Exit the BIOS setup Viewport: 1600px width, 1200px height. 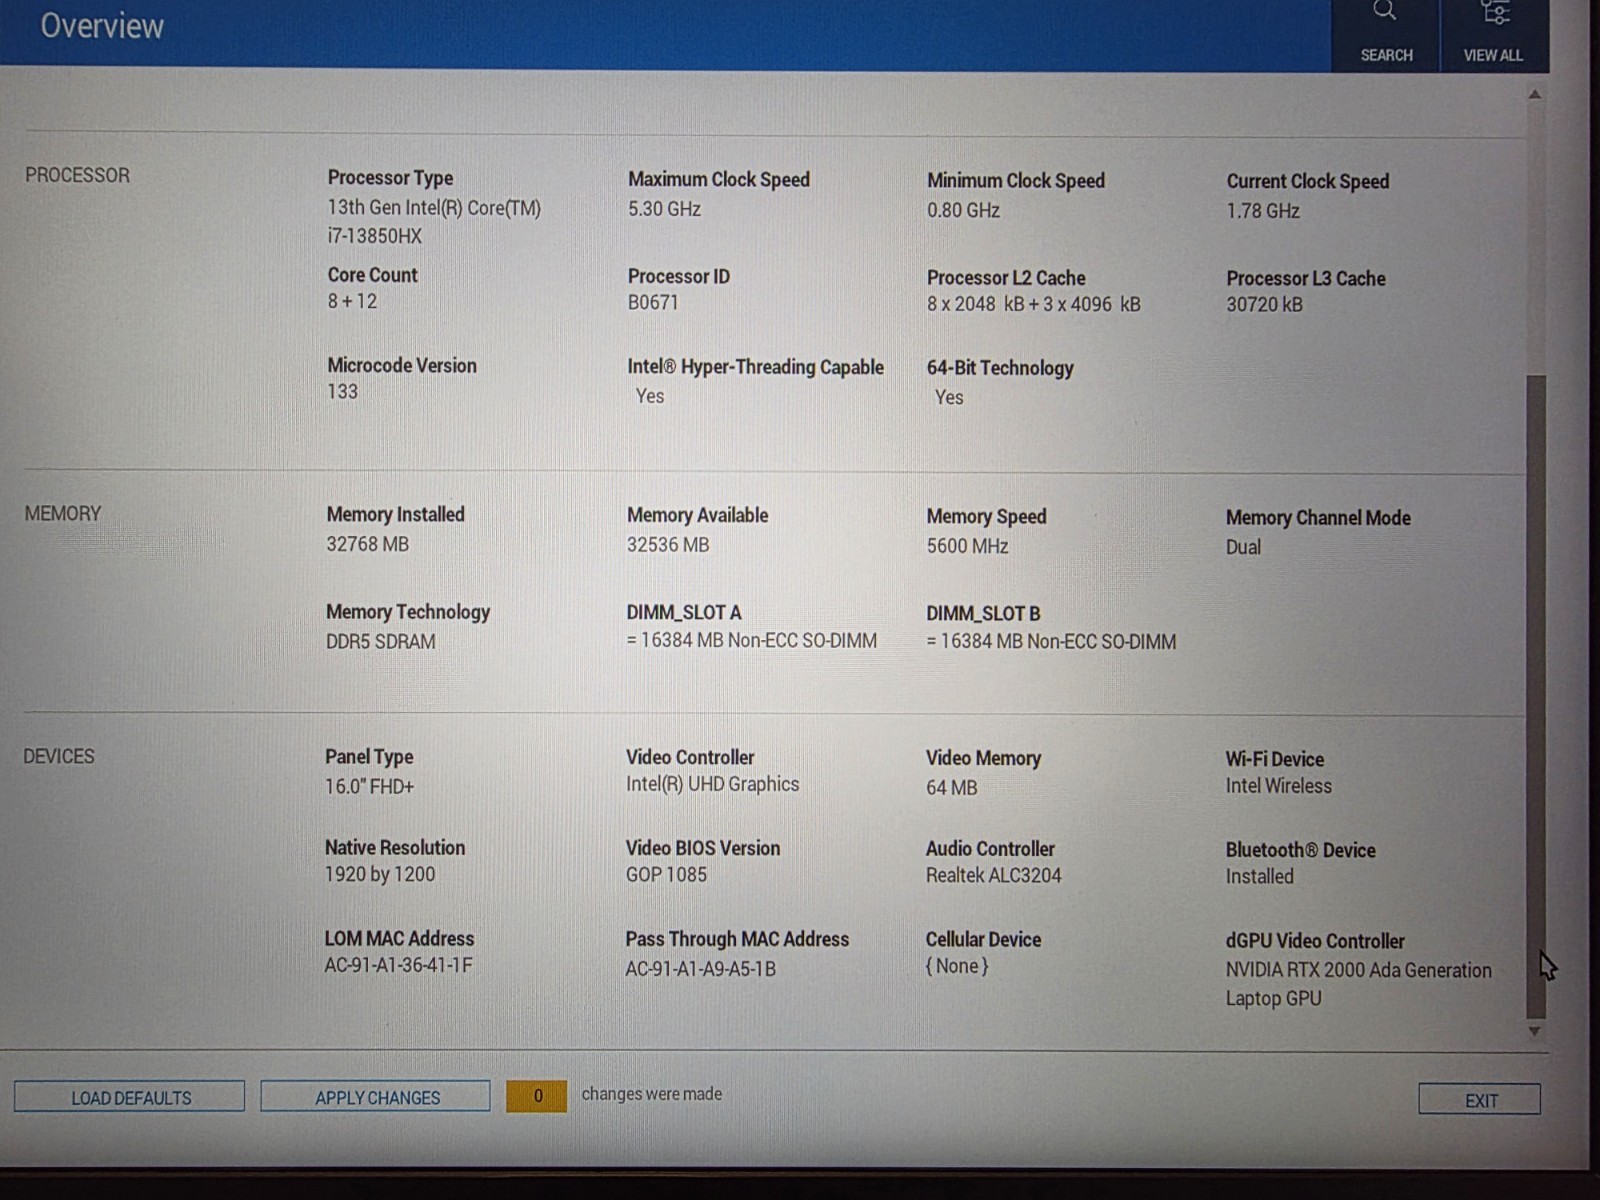point(1480,1100)
